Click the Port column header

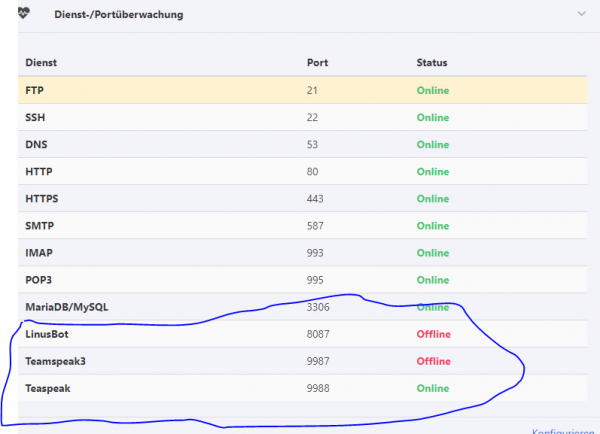(317, 62)
